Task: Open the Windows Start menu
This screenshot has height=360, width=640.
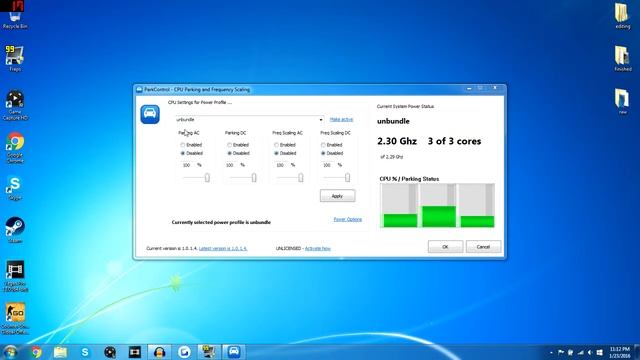Action: pyautogui.click(x=10, y=352)
